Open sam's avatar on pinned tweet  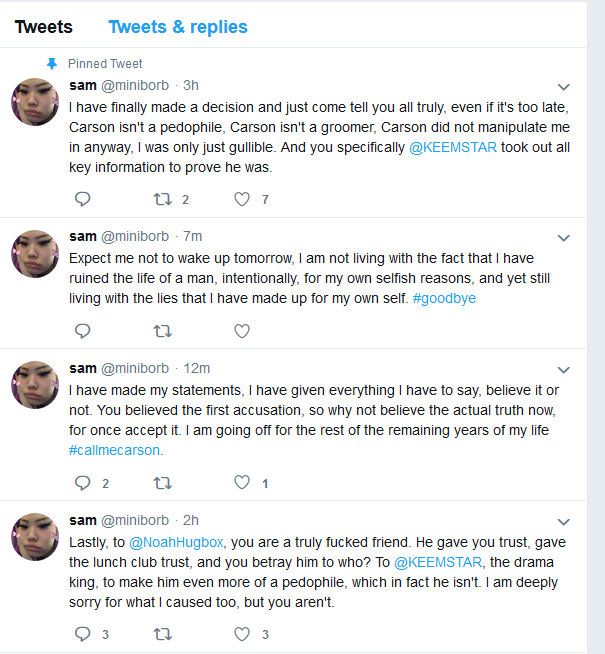coord(35,102)
